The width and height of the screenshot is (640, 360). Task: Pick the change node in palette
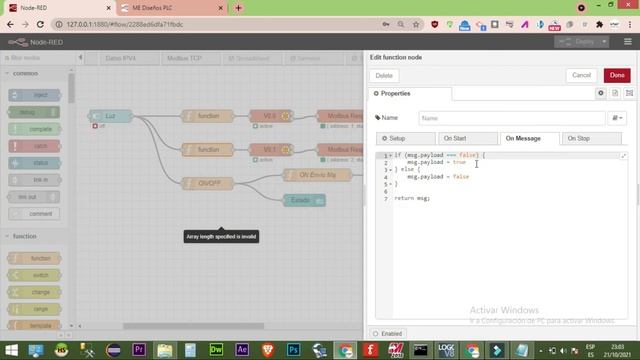point(34,292)
